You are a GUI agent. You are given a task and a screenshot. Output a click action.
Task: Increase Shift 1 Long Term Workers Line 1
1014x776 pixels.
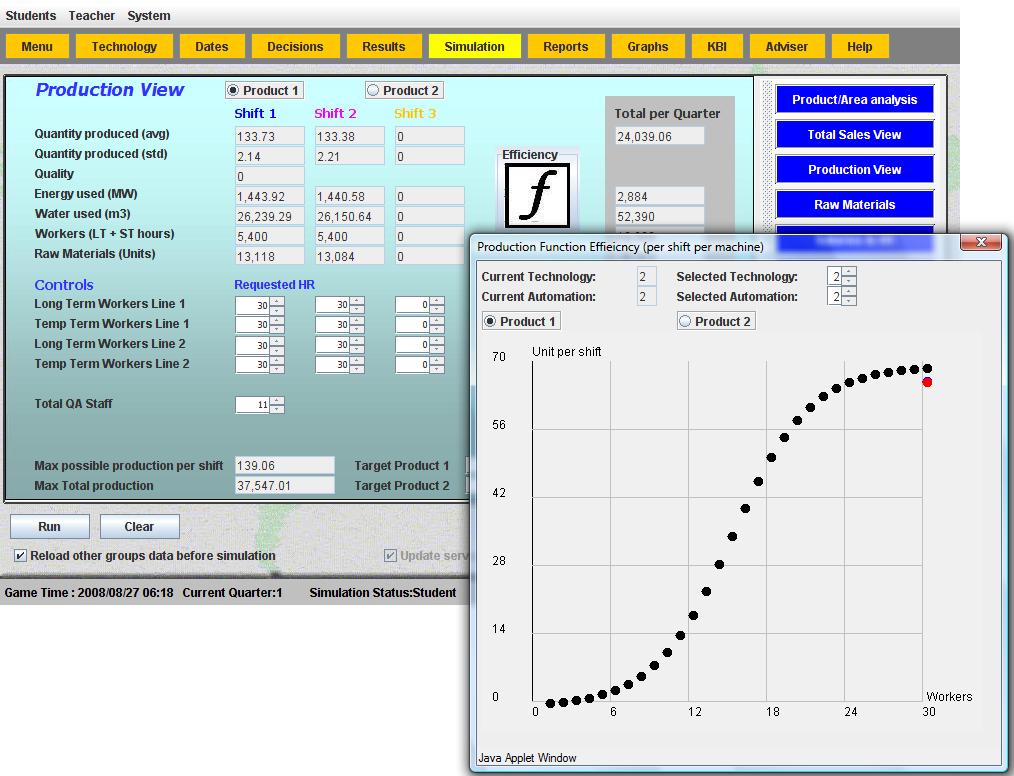tap(277, 300)
